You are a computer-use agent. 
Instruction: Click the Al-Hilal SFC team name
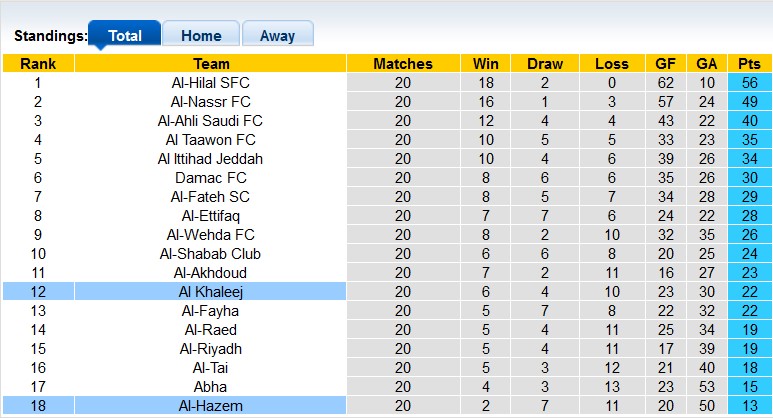(x=211, y=83)
